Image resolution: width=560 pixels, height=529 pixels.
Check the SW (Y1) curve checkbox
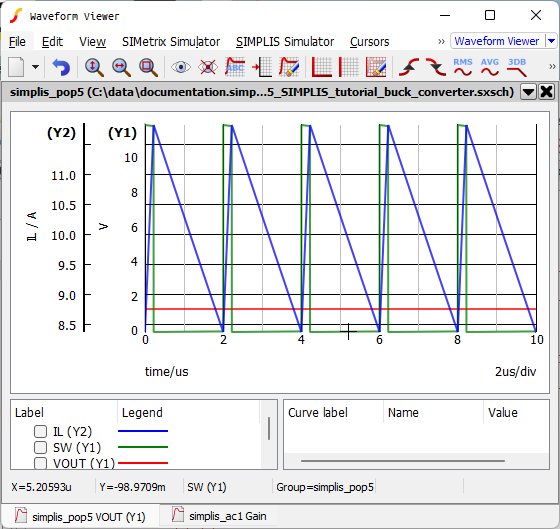40,447
